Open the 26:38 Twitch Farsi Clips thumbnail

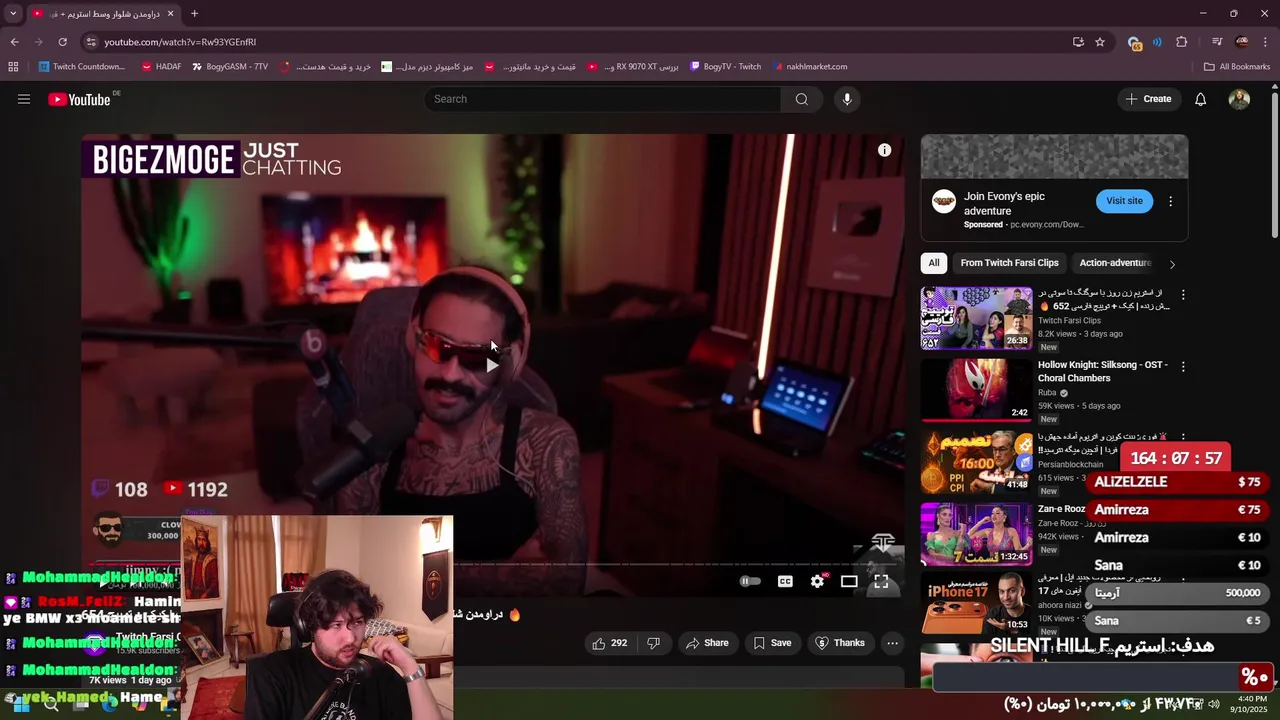pos(976,318)
